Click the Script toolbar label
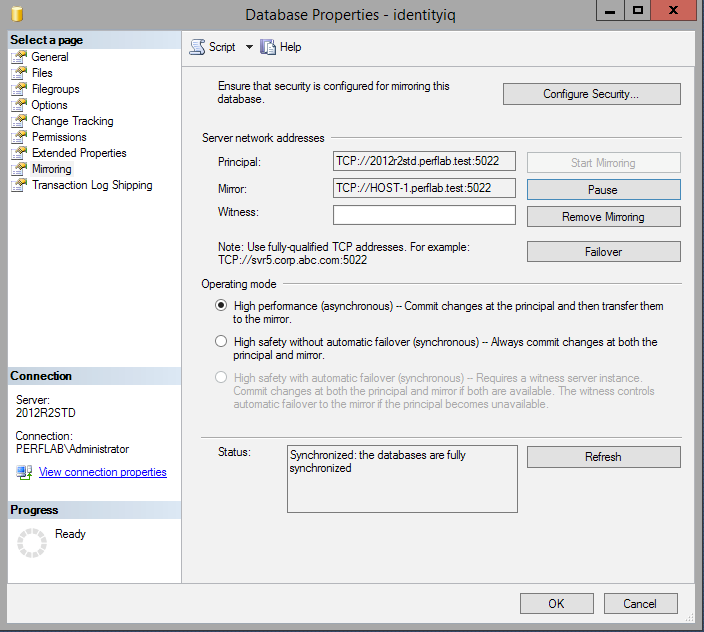Screen dimensions: 704x632 pyautogui.click(x=222, y=47)
